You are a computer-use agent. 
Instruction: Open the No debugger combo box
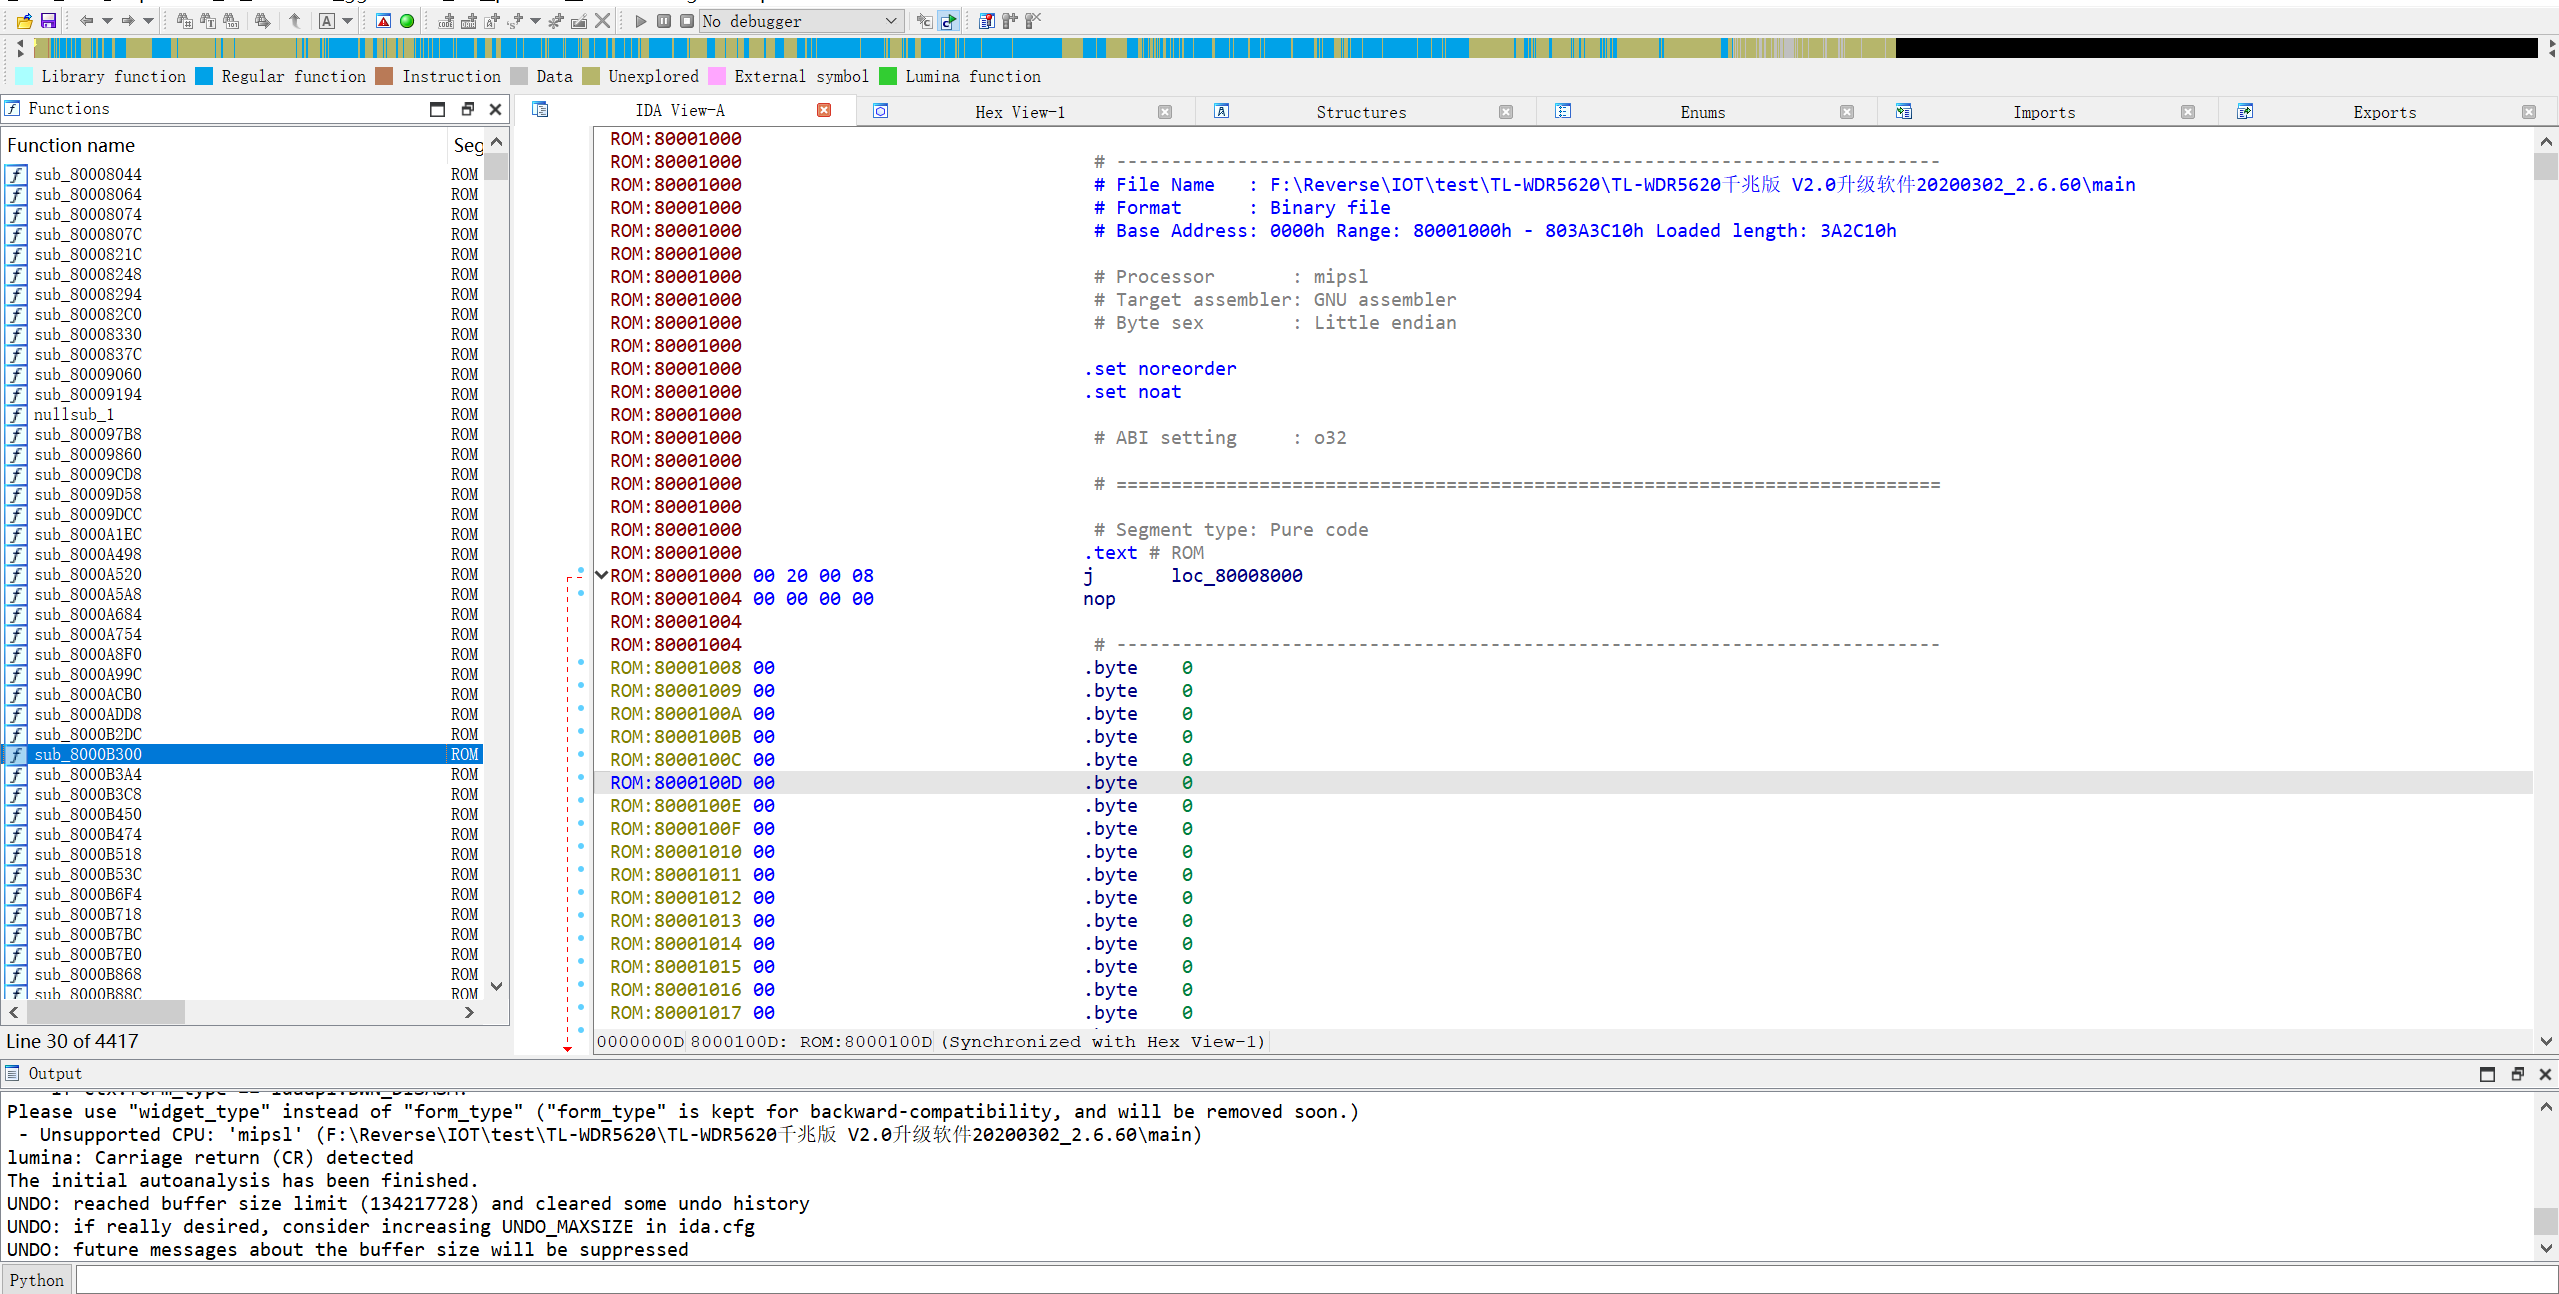801,21
